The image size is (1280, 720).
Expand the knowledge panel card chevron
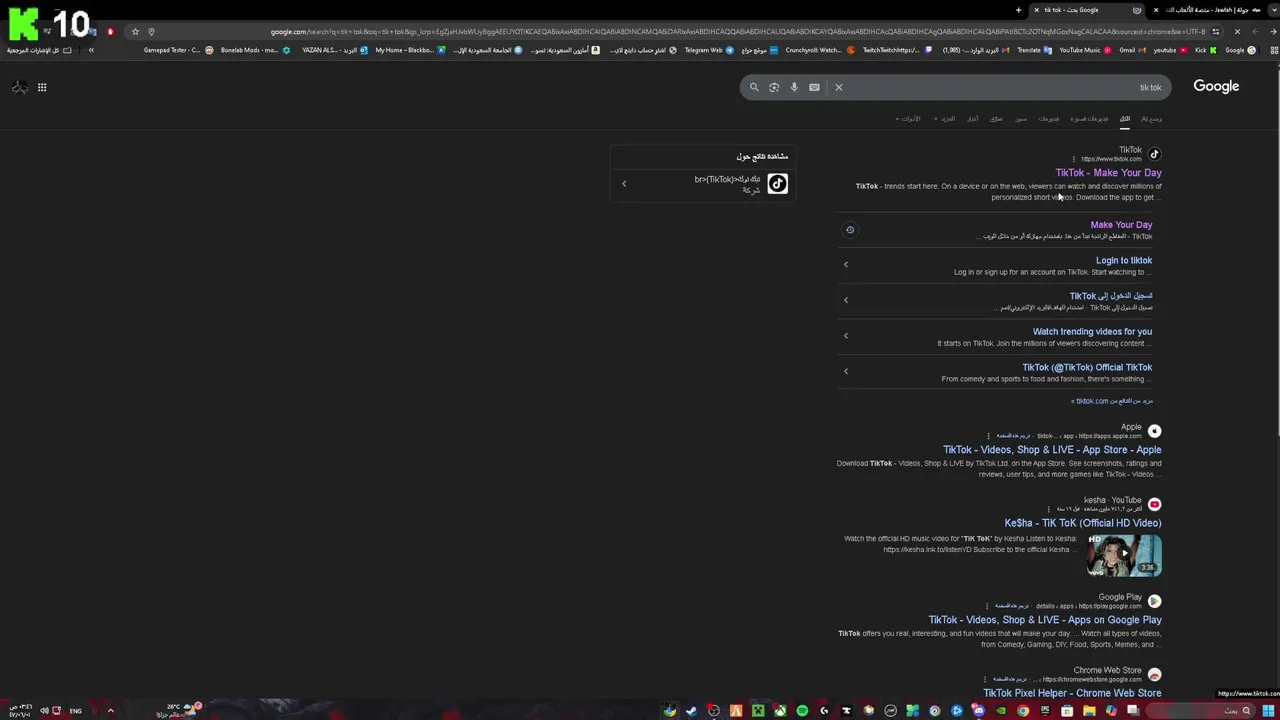pos(624,184)
